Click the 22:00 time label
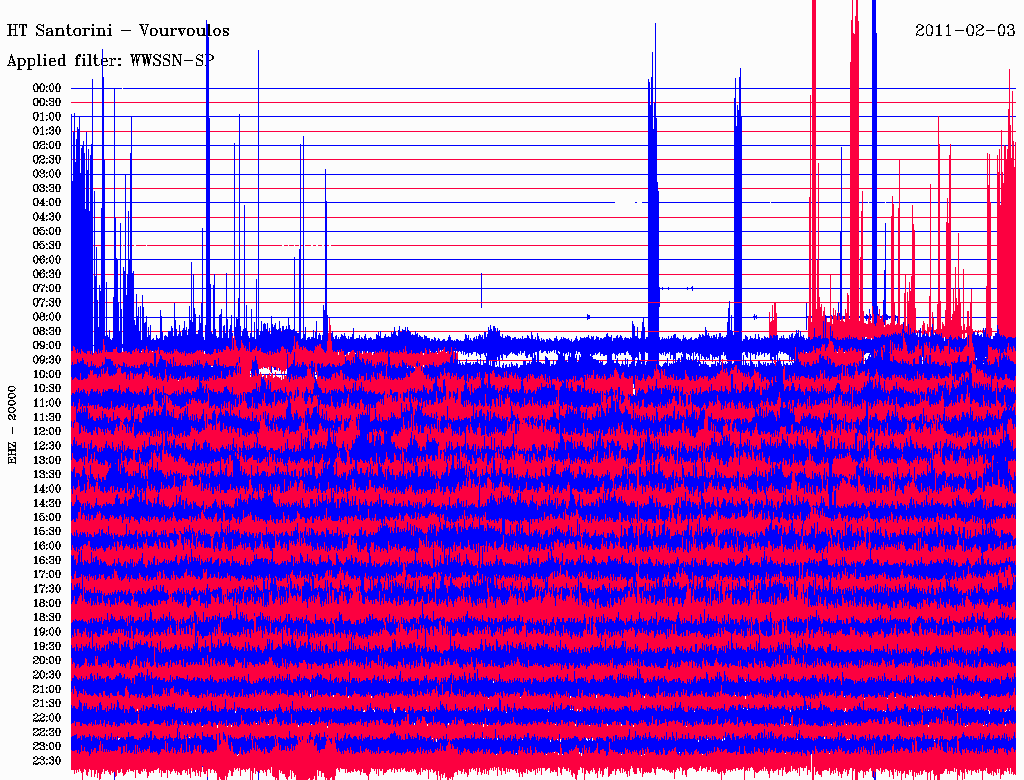This screenshot has width=1024, height=780. click(47, 718)
